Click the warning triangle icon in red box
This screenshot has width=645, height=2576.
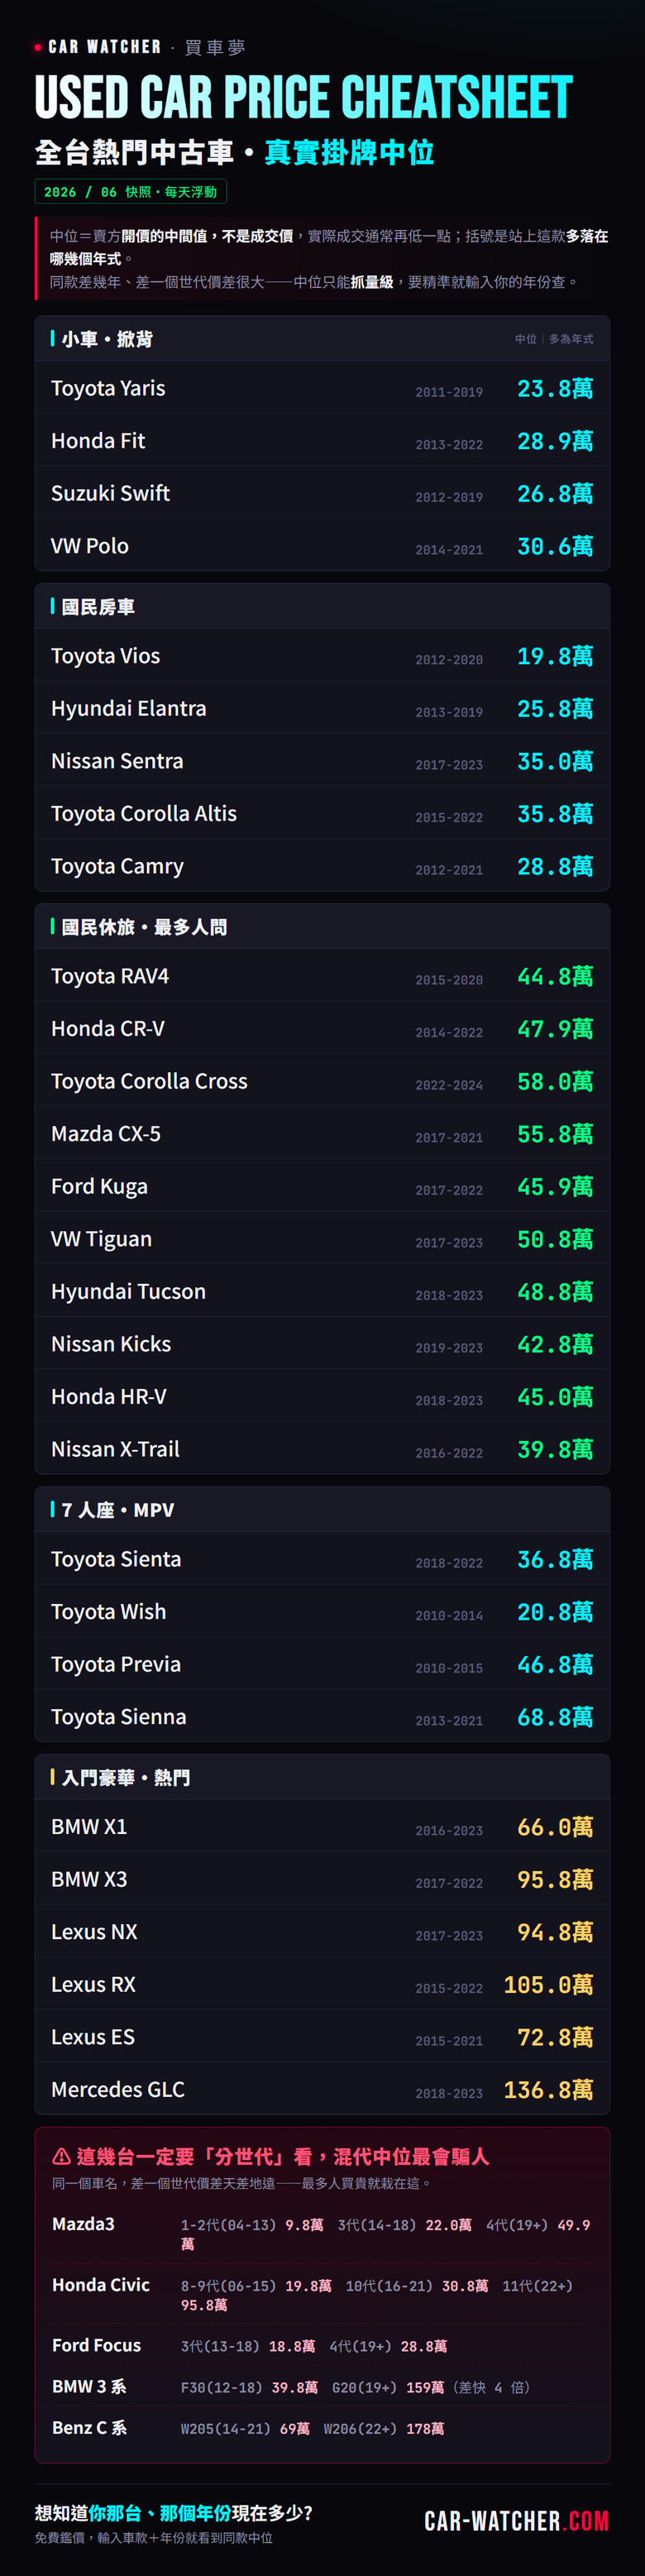(61, 2156)
